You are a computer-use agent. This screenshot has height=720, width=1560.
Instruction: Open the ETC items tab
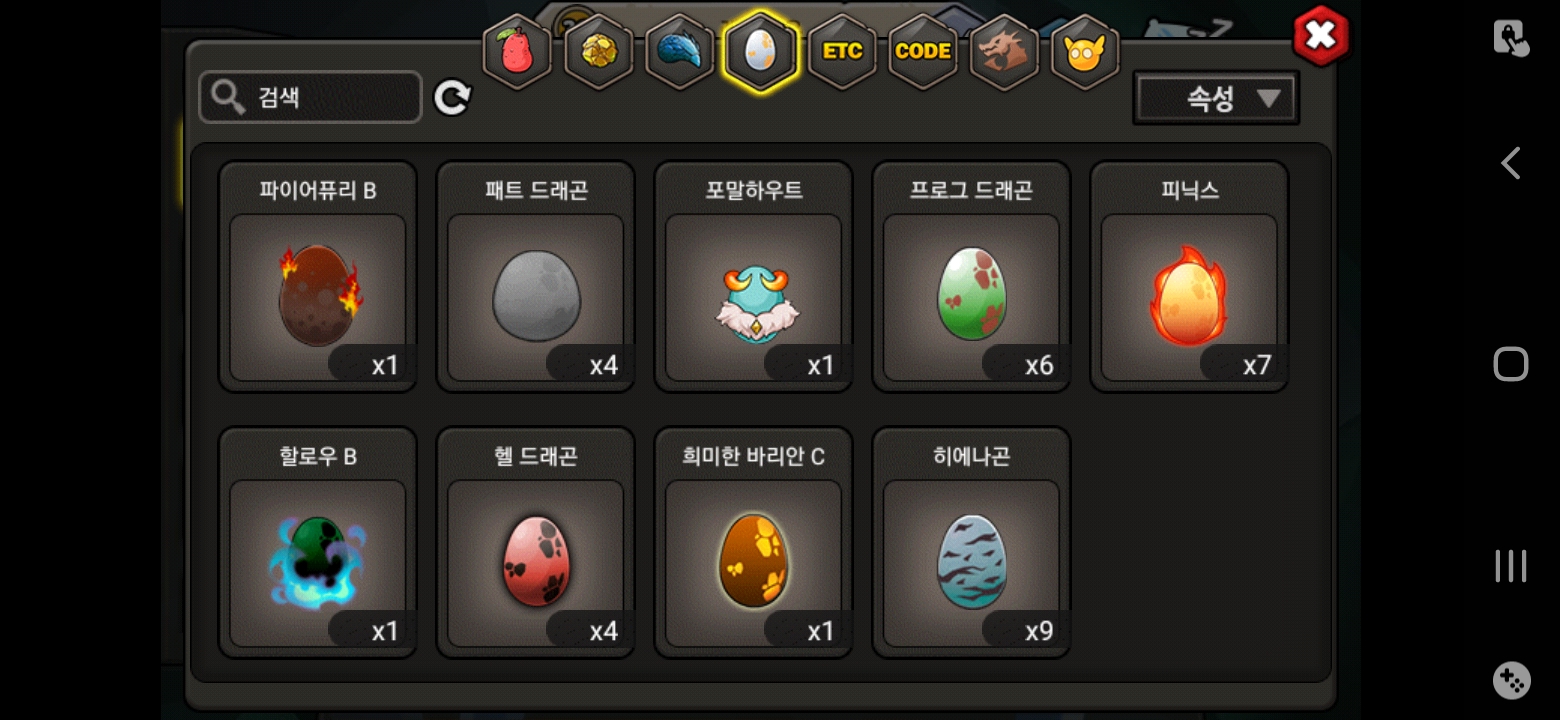pyautogui.click(x=842, y=53)
